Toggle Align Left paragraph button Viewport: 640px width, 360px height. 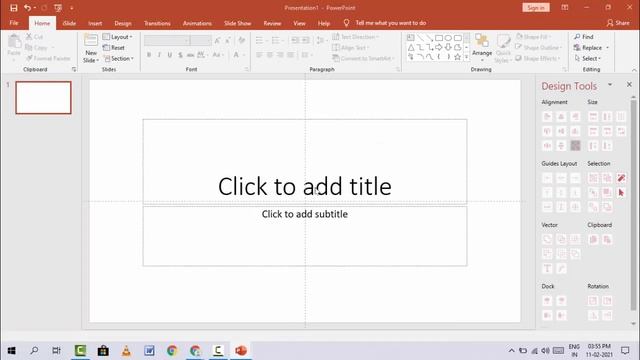(x=259, y=55)
